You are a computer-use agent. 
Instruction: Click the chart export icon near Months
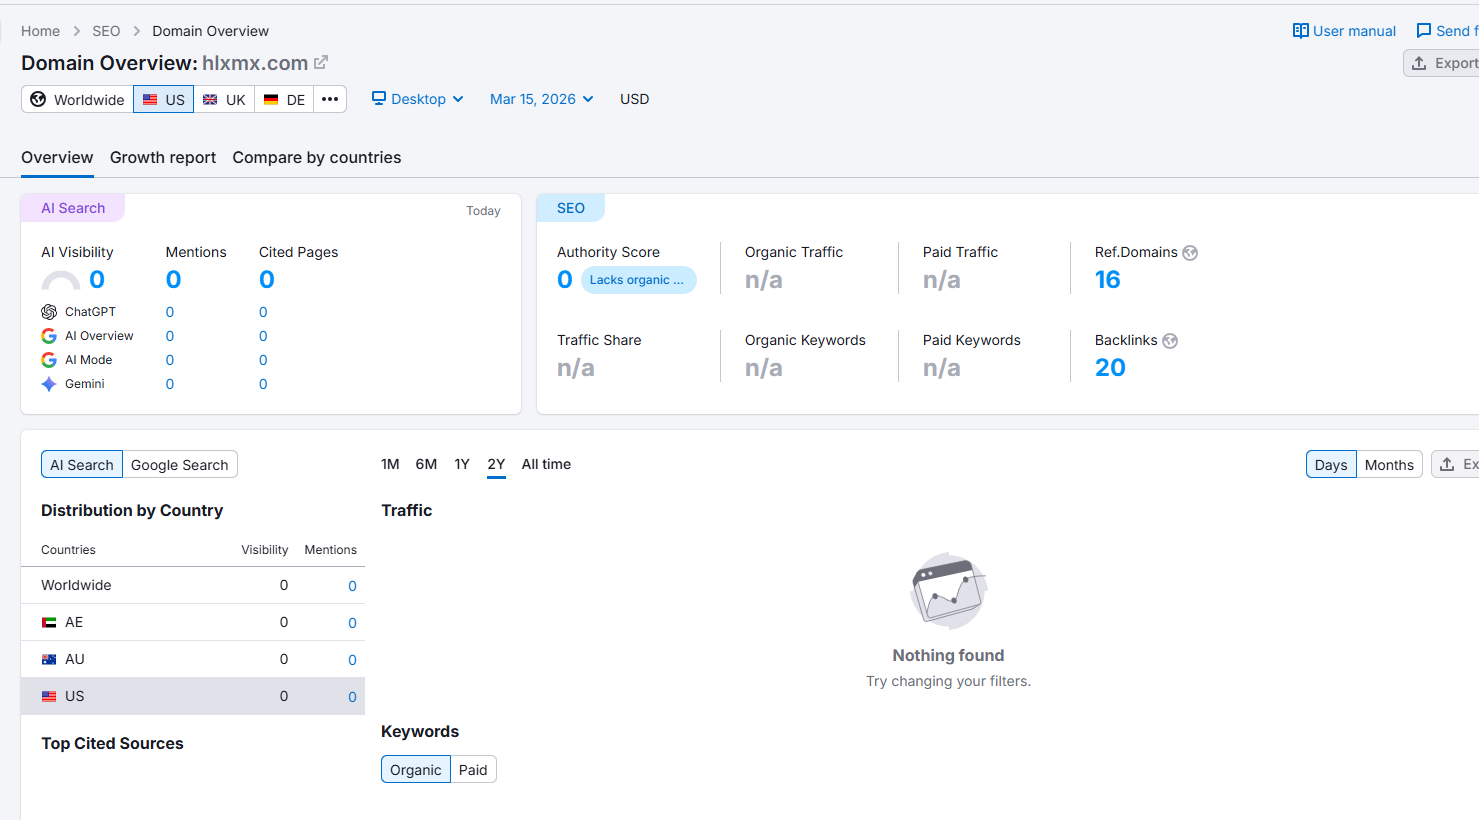coord(1447,464)
